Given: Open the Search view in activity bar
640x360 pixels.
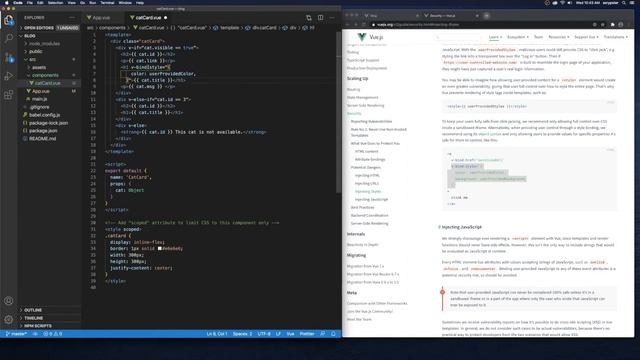Looking at the screenshot, I should [x=9, y=38].
